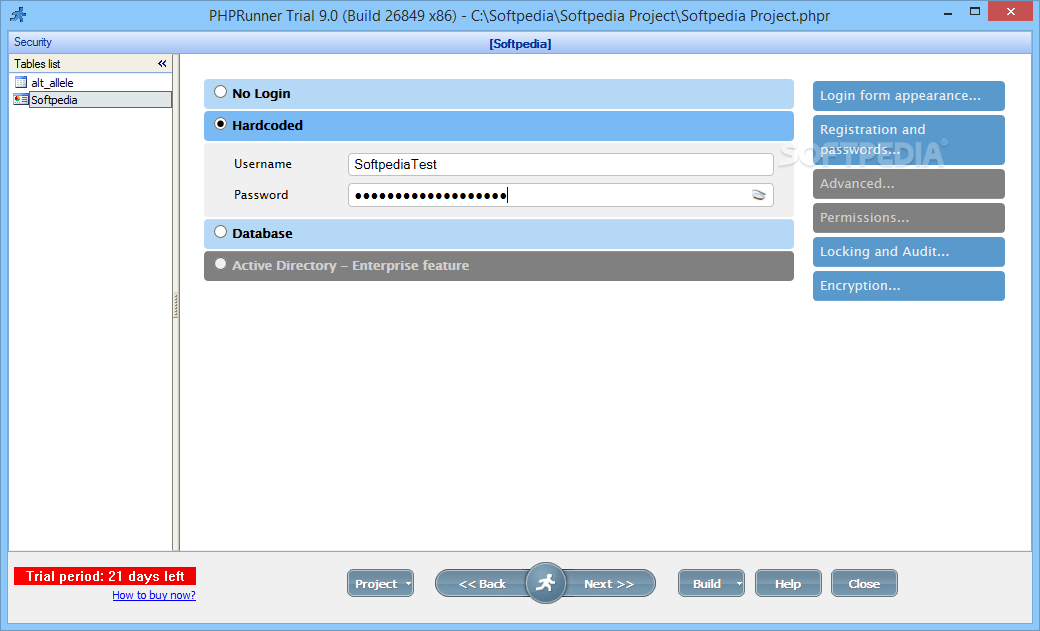Screen dimensions: 1040x631
Task: Minimize the PHPRunner window
Action: [948, 12]
